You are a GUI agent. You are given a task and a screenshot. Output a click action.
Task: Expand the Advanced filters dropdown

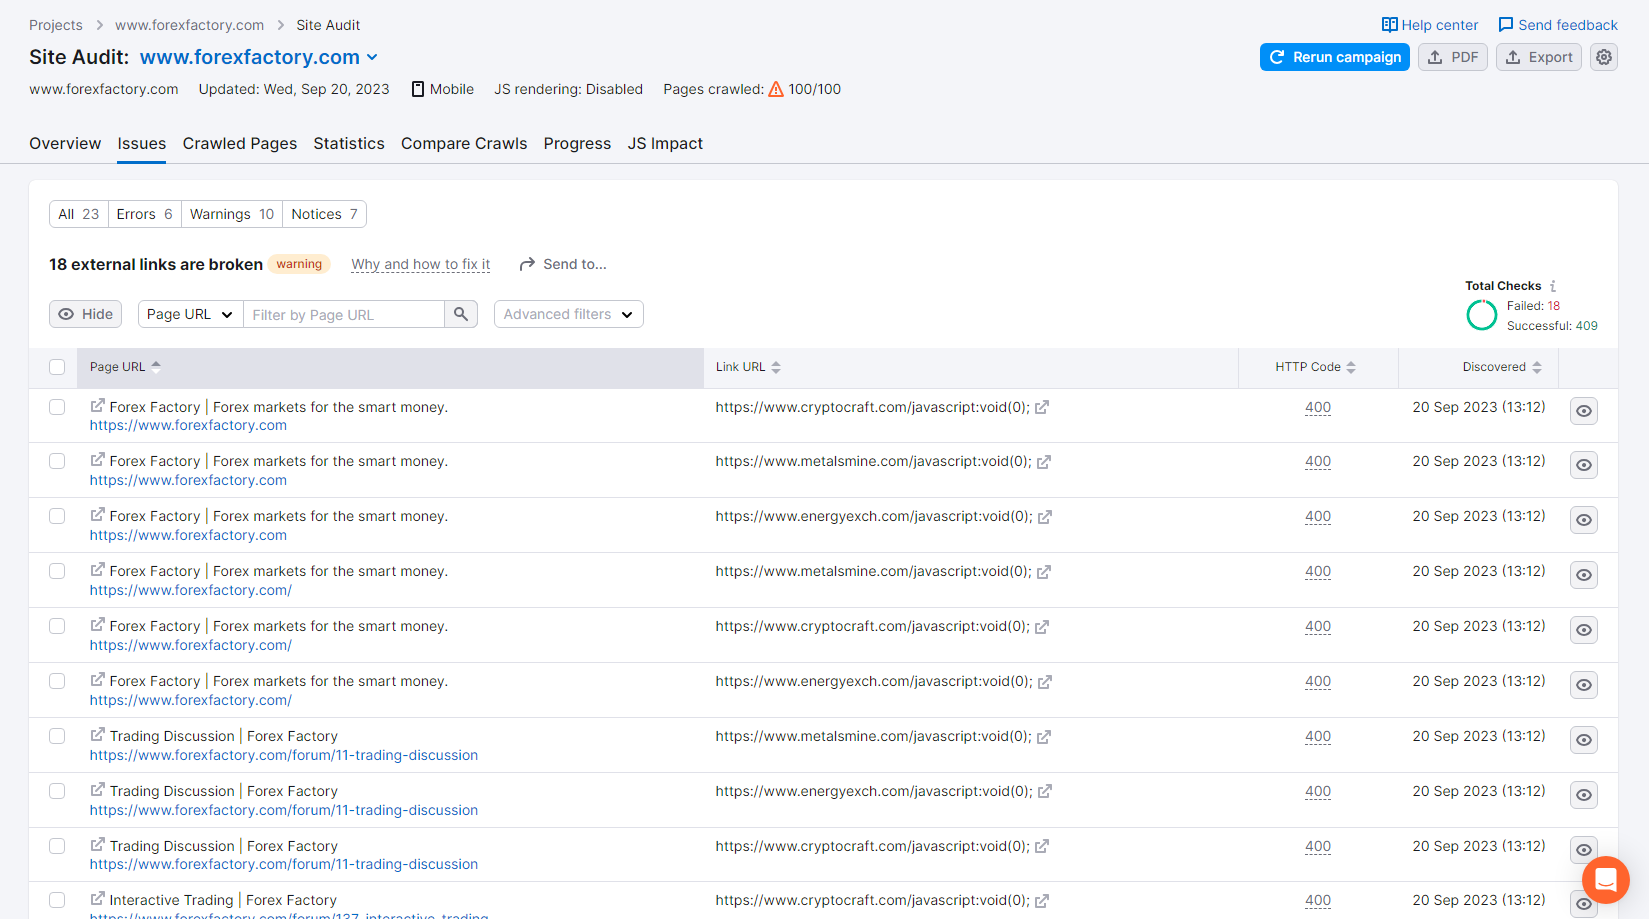(x=568, y=314)
